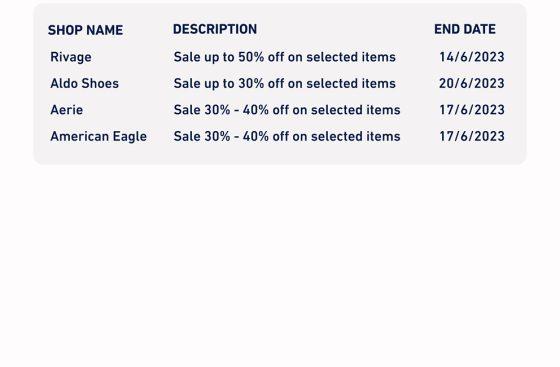Click "30%" in the Aldo Shoes description

[x=251, y=84]
